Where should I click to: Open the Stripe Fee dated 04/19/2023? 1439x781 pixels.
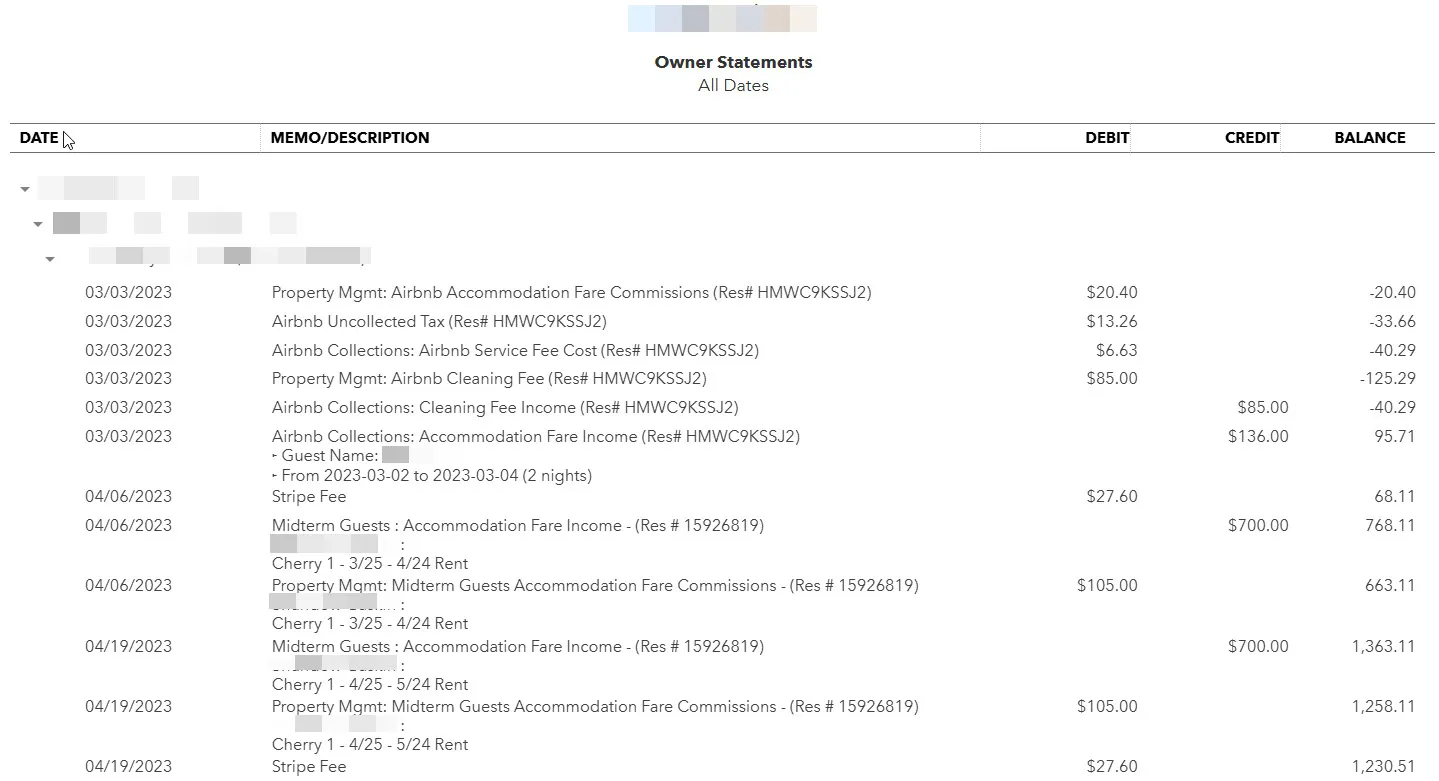[309, 767]
